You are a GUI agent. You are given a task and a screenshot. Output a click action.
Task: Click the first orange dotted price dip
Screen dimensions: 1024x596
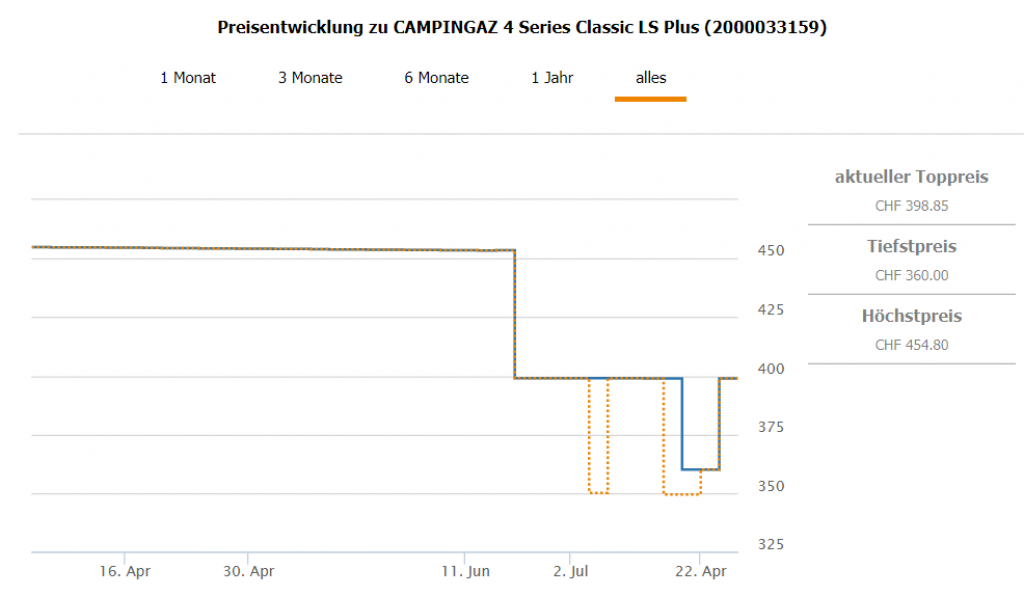click(x=598, y=493)
